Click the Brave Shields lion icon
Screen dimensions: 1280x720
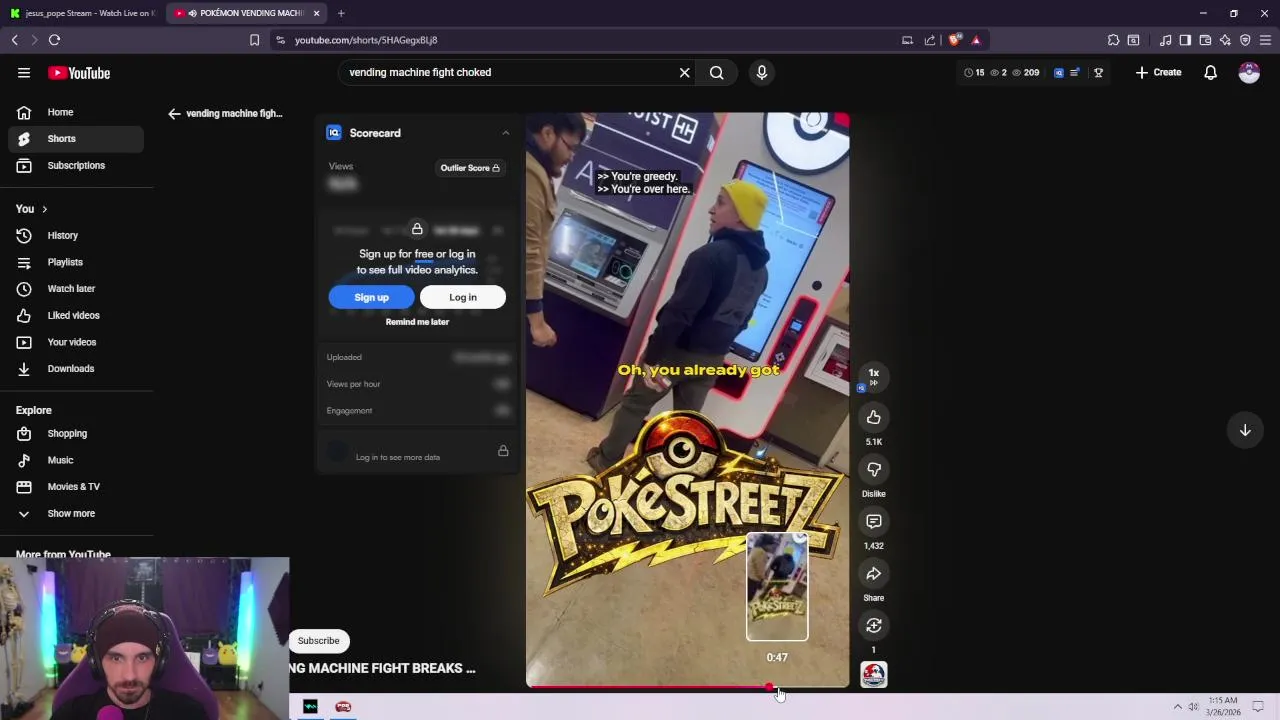coord(954,40)
